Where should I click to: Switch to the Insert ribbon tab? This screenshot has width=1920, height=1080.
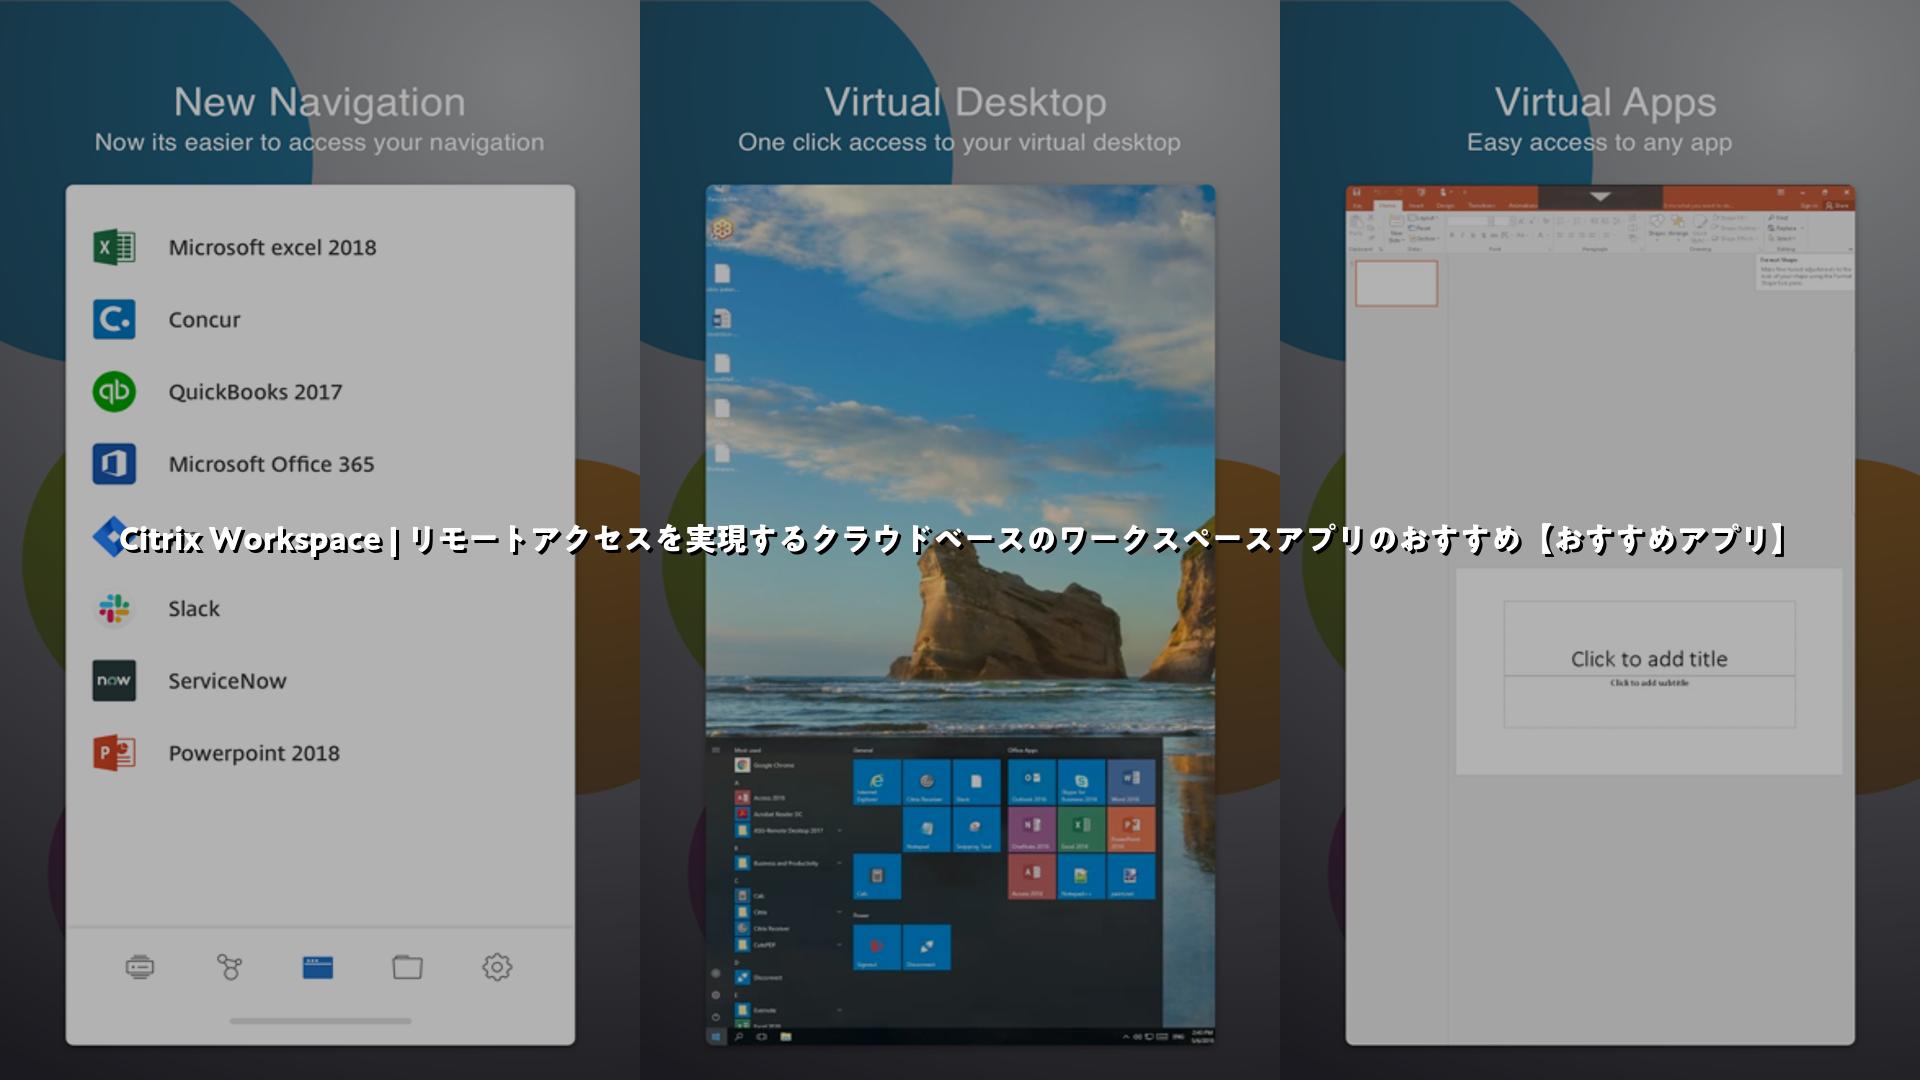click(1416, 205)
